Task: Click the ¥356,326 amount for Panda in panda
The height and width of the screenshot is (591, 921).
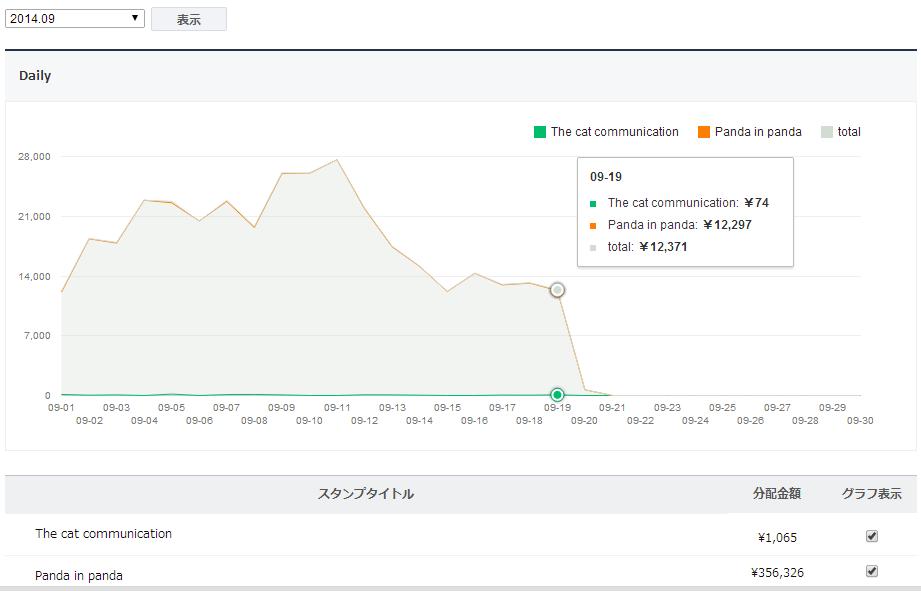Action: tap(777, 573)
